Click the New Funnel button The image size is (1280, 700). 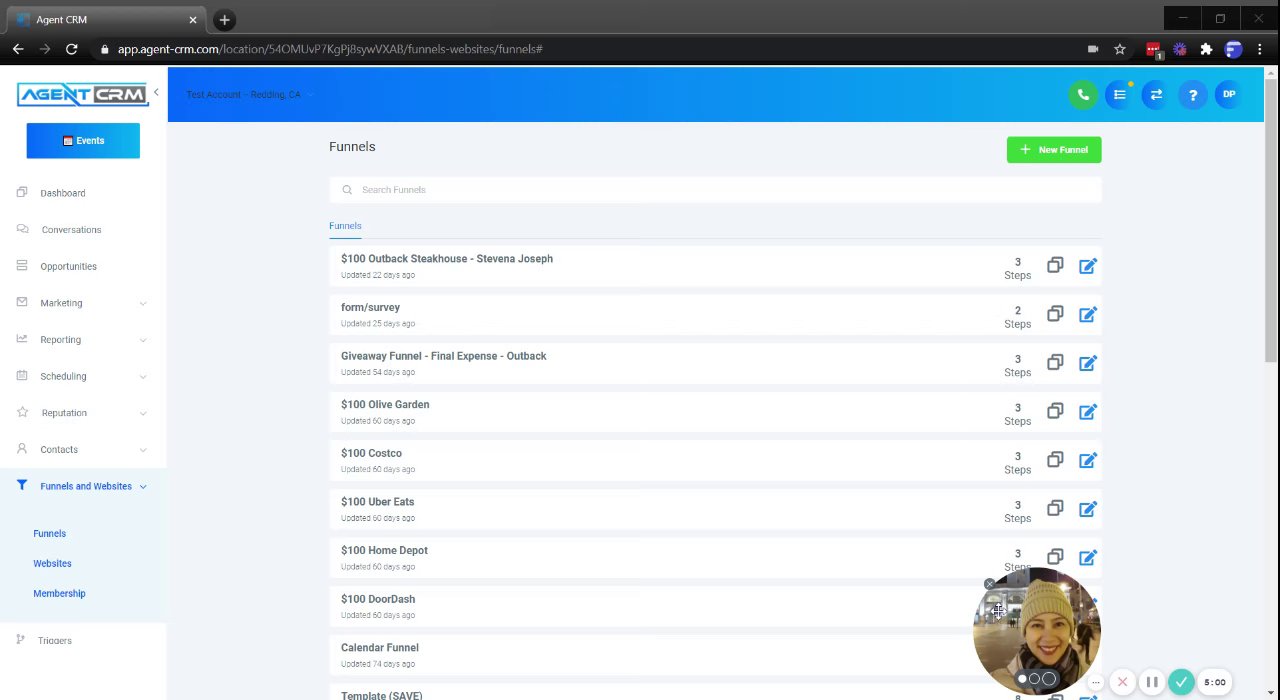point(1054,150)
